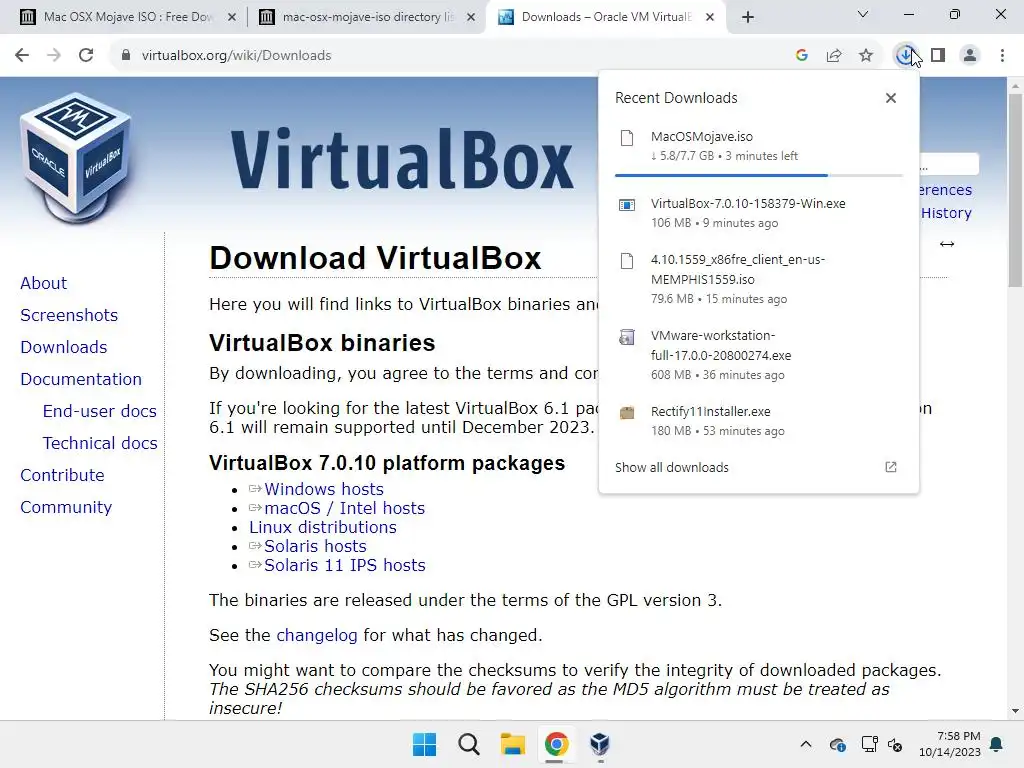1024x768 pixels.
Task: Open File Explorer from the taskbar
Action: pos(513,744)
